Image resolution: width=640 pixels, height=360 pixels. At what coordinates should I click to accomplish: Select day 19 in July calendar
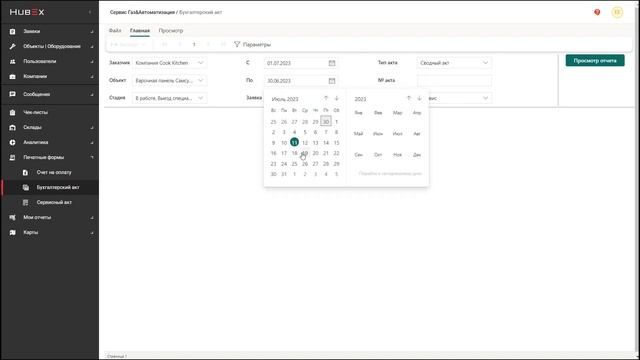click(305, 153)
